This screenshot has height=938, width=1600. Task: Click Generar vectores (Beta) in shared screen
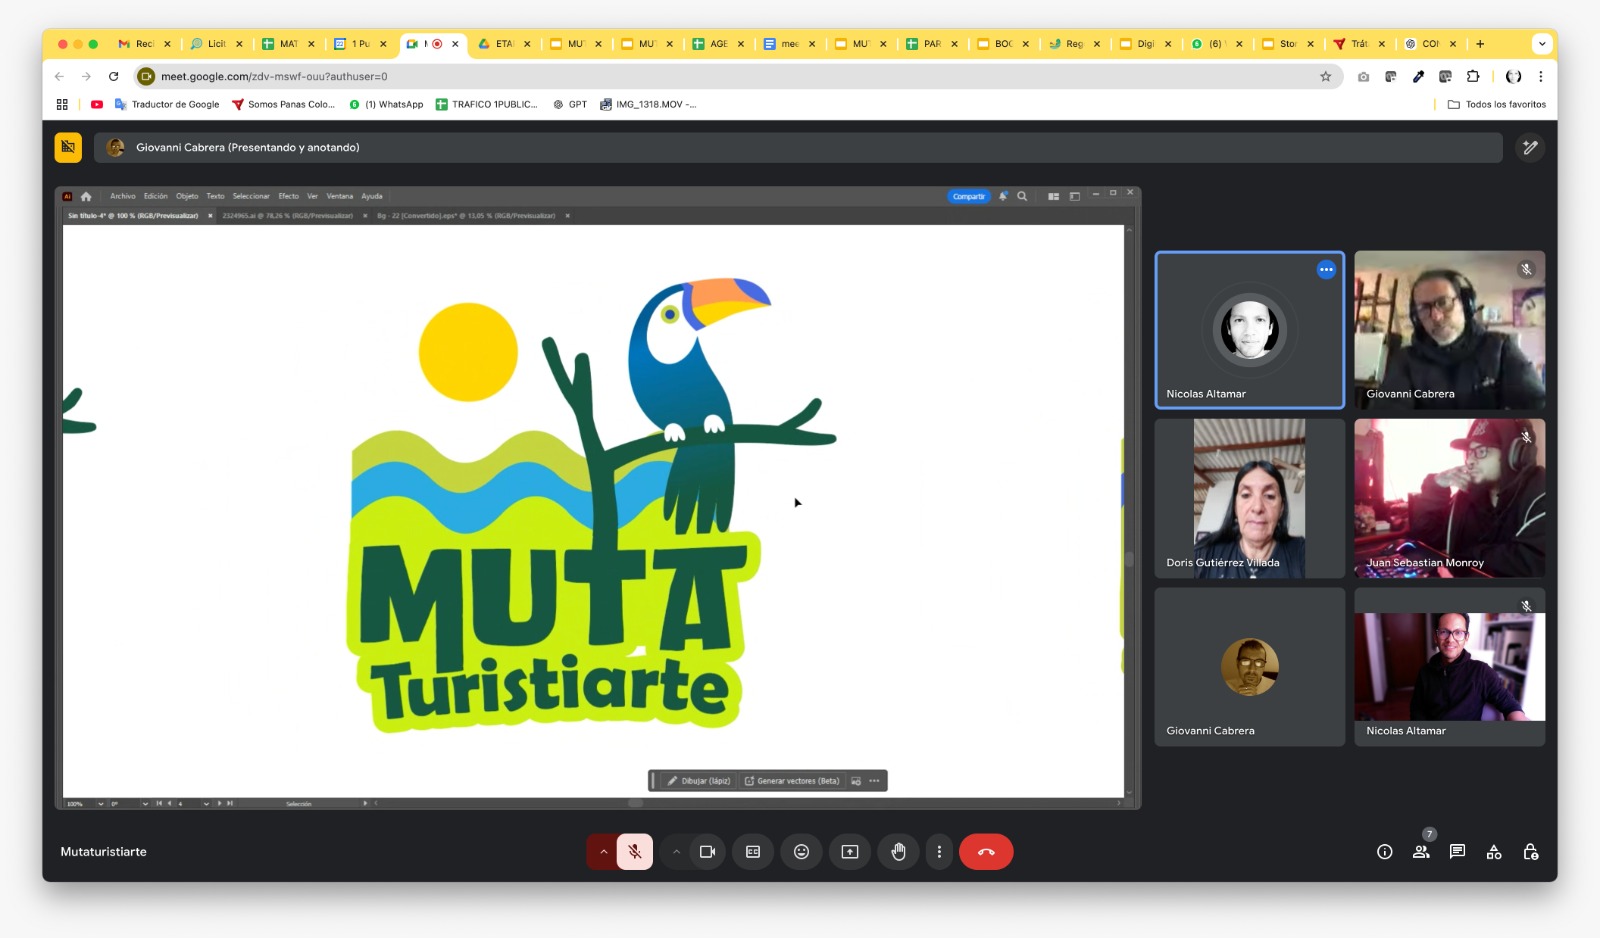point(792,781)
